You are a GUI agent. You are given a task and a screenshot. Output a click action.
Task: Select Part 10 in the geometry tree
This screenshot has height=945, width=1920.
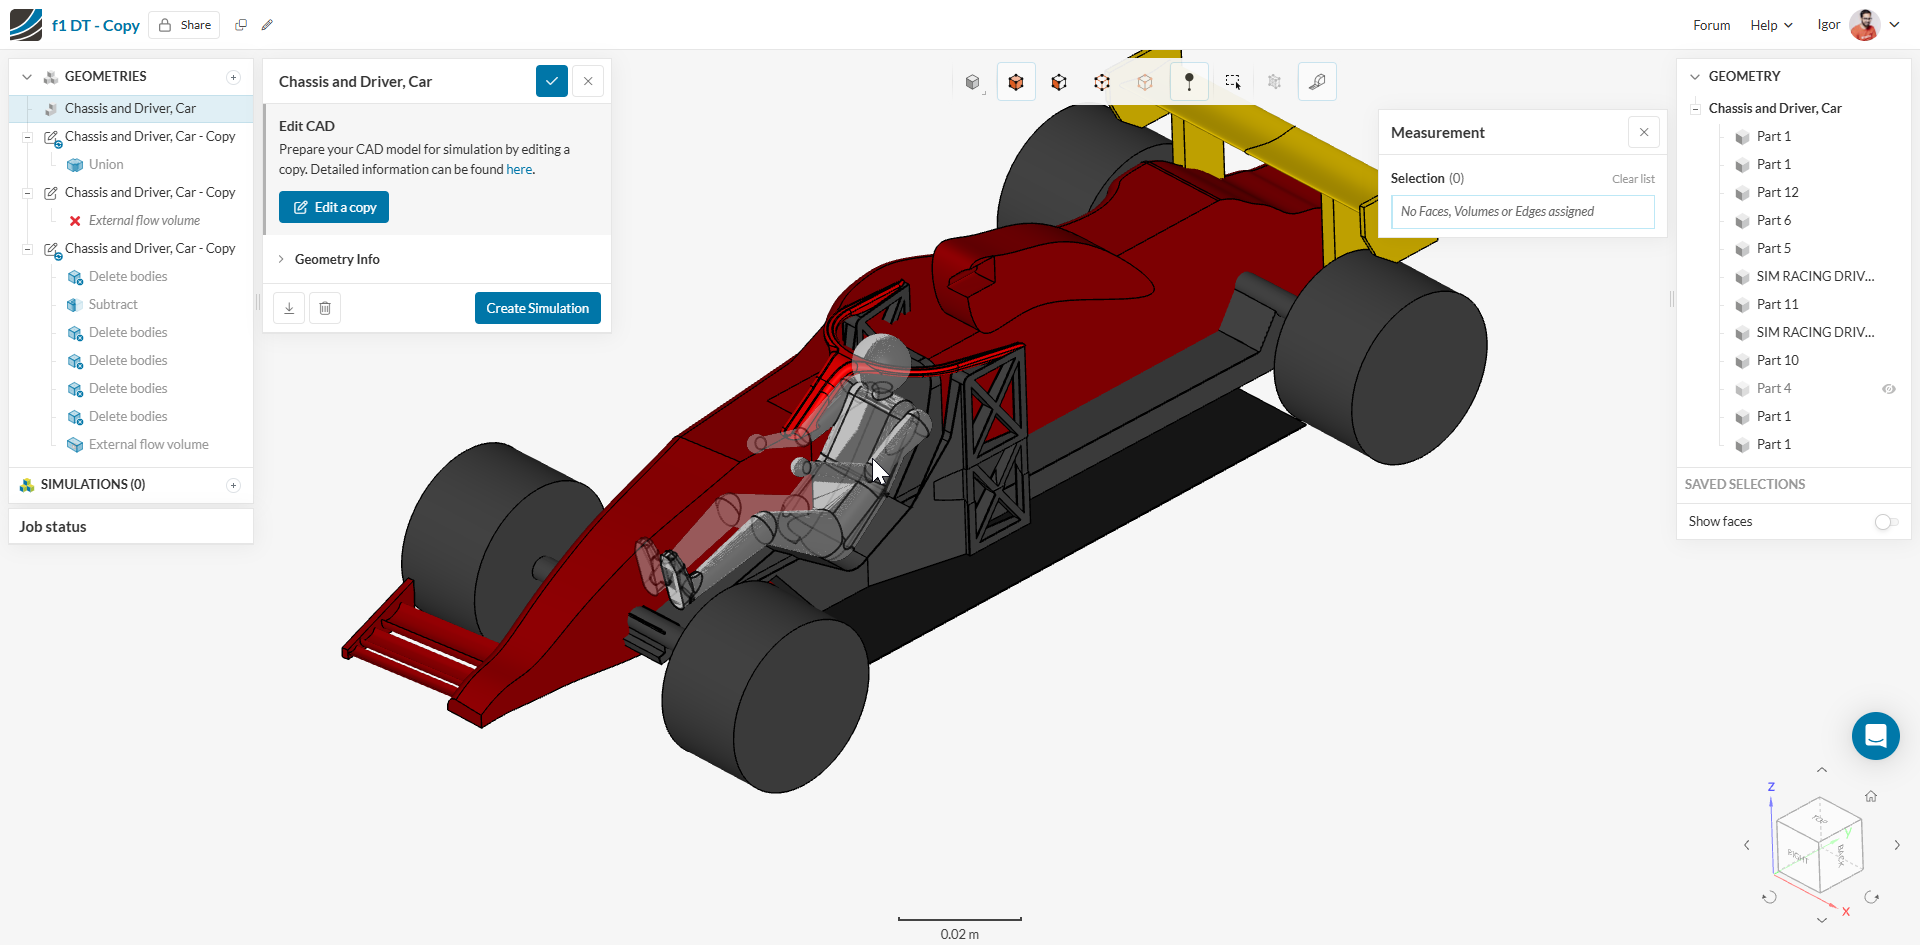[x=1777, y=361]
